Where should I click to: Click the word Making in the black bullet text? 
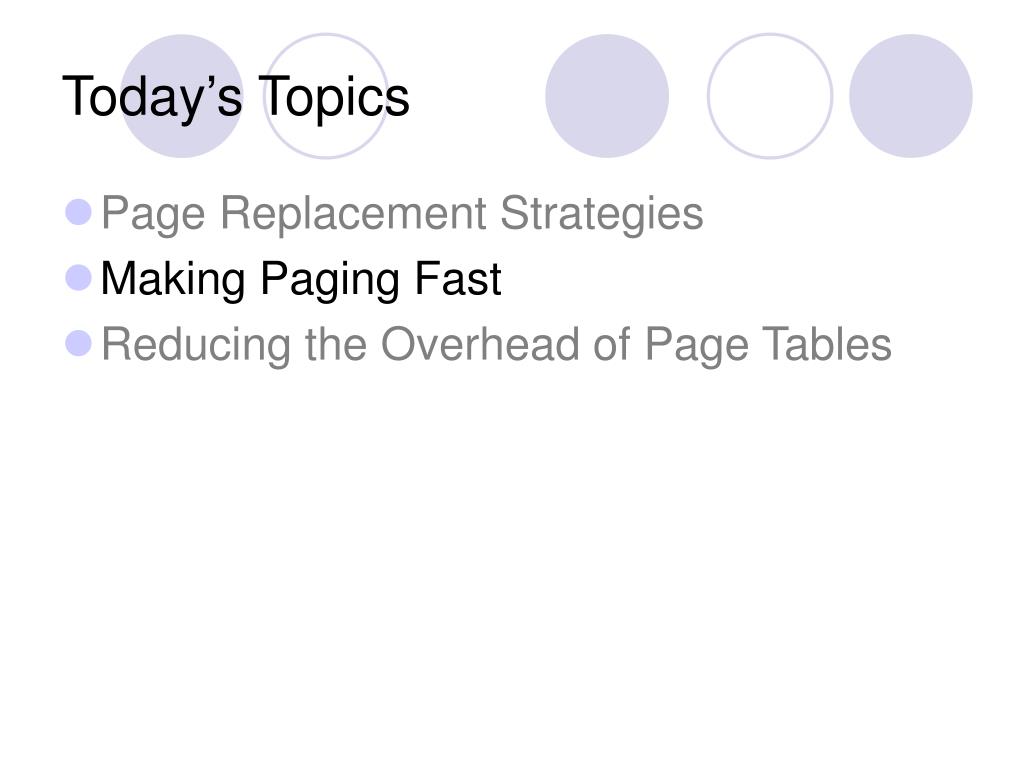173,281
